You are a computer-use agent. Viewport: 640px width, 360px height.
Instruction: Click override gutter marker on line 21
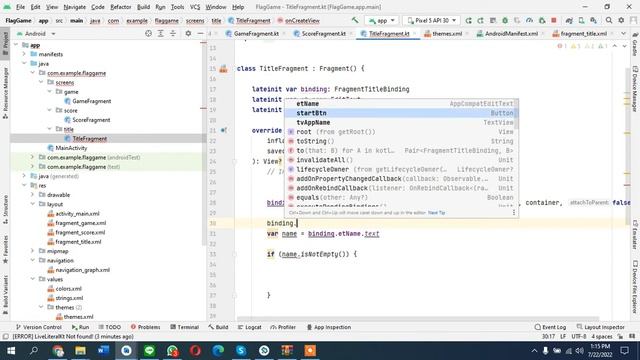224,131
